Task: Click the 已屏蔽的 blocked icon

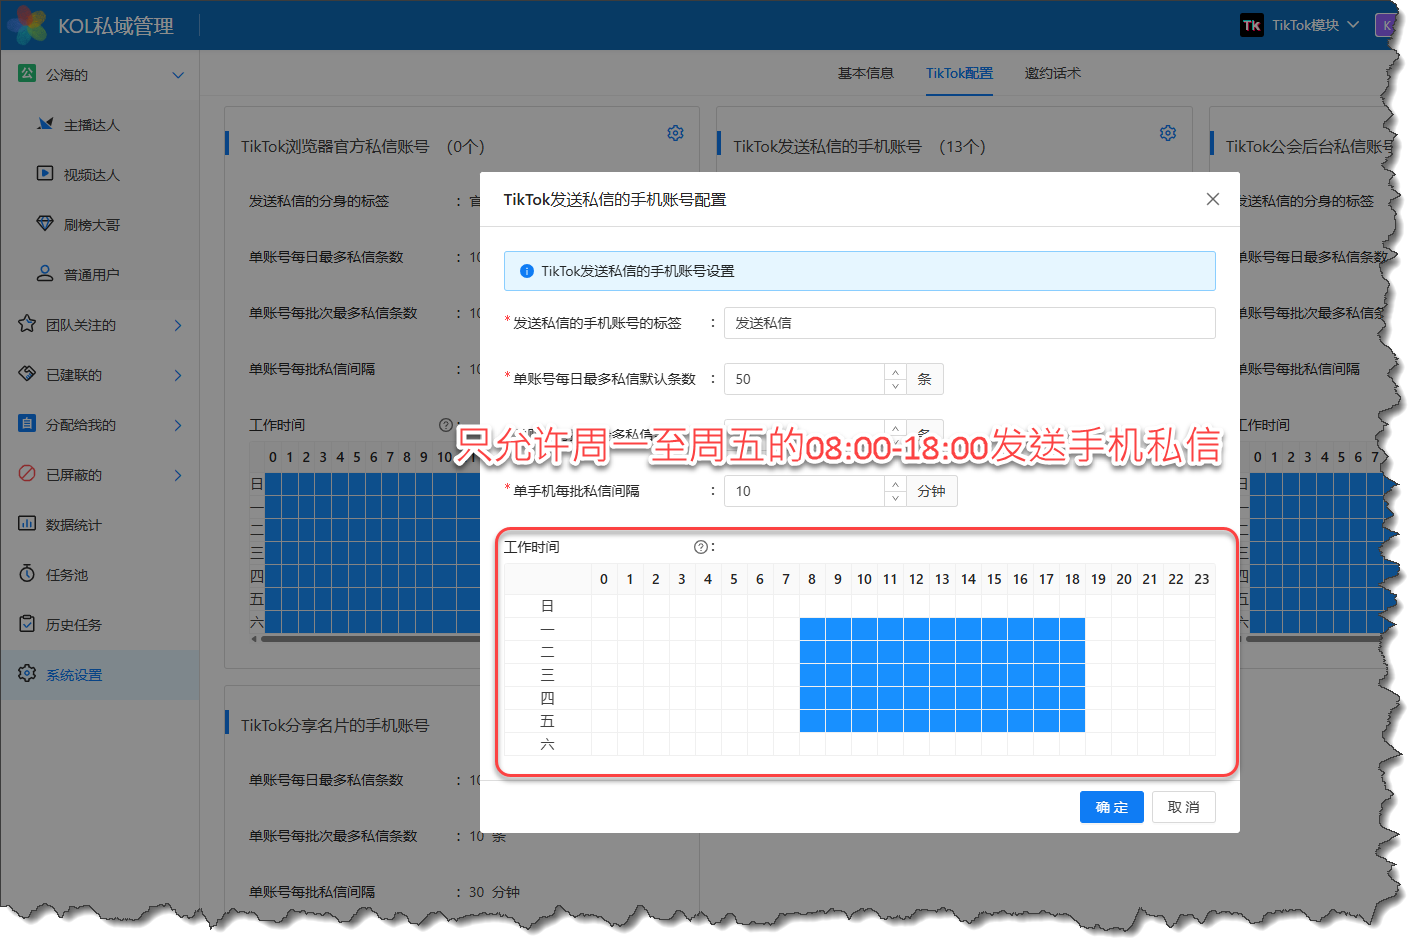Action: pyautogui.click(x=27, y=473)
